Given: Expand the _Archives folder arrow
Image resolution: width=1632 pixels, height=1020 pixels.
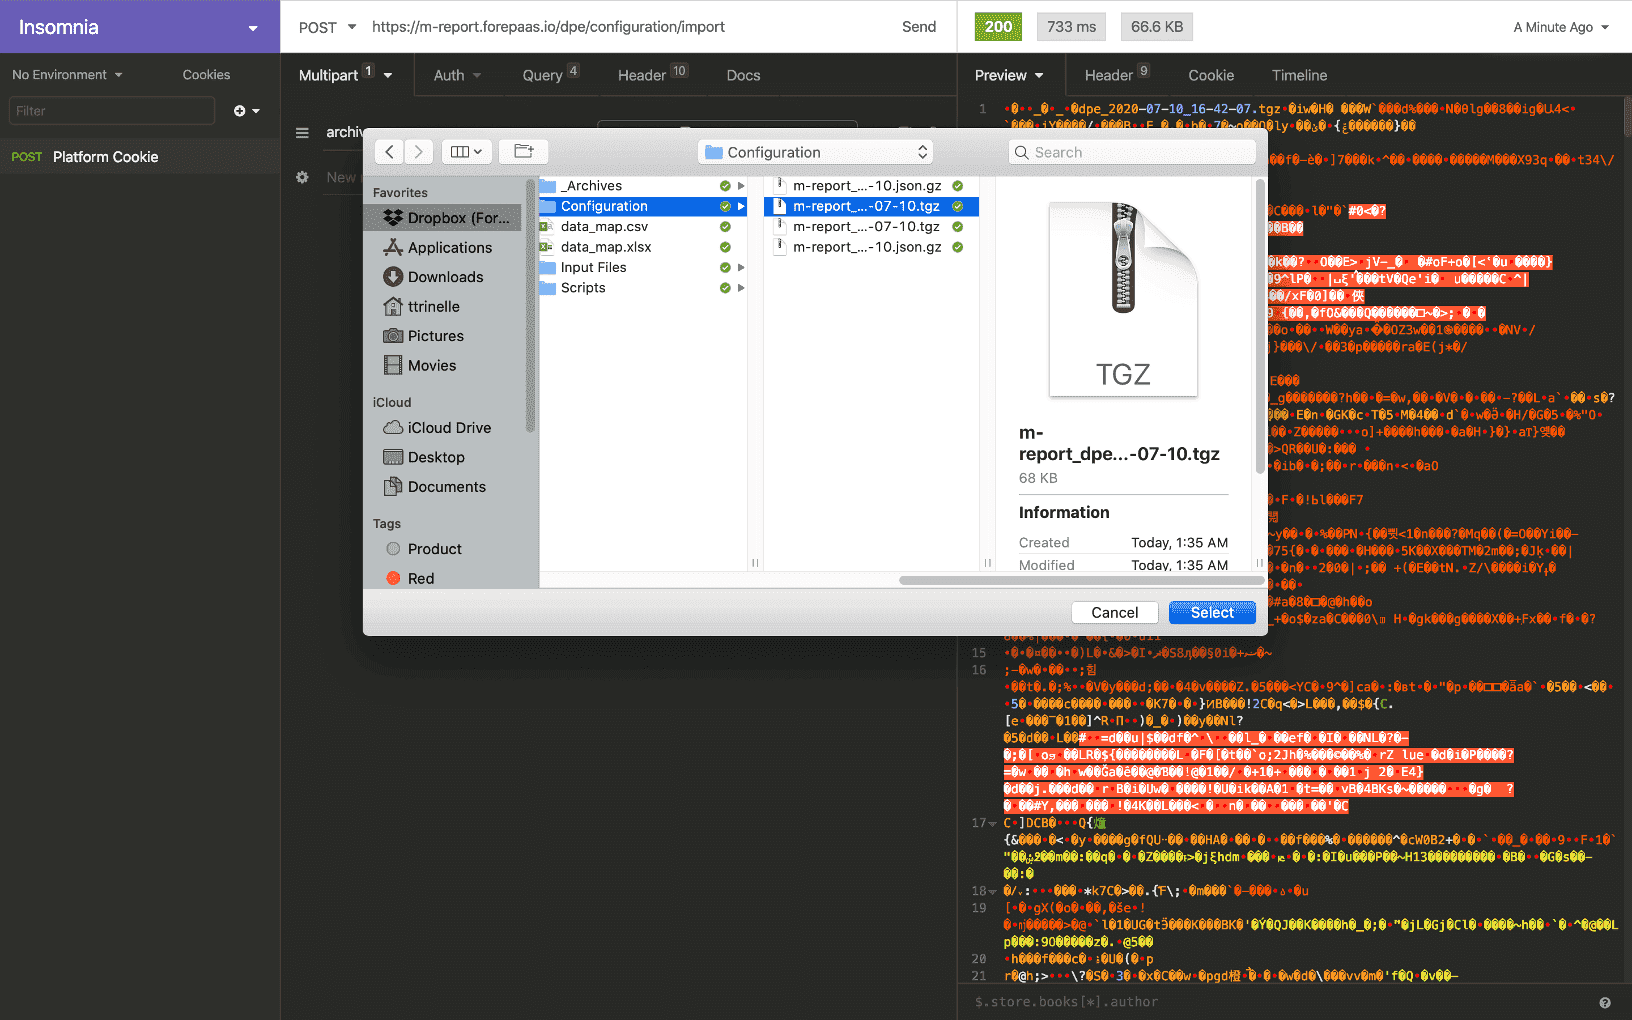Looking at the screenshot, I should point(741,186).
